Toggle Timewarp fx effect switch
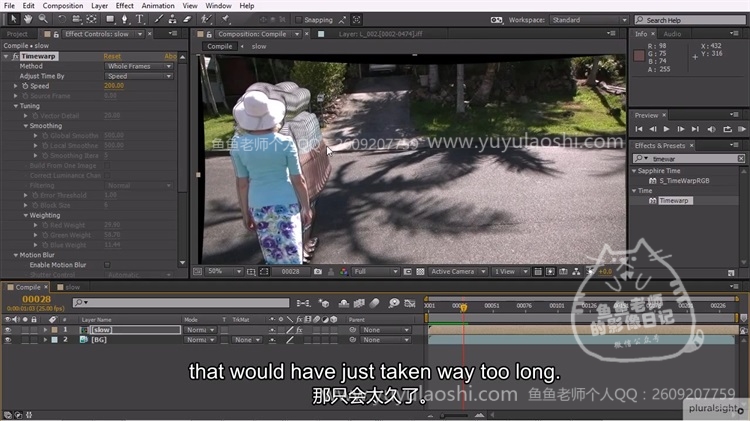750x421 pixels. click(15, 56)
